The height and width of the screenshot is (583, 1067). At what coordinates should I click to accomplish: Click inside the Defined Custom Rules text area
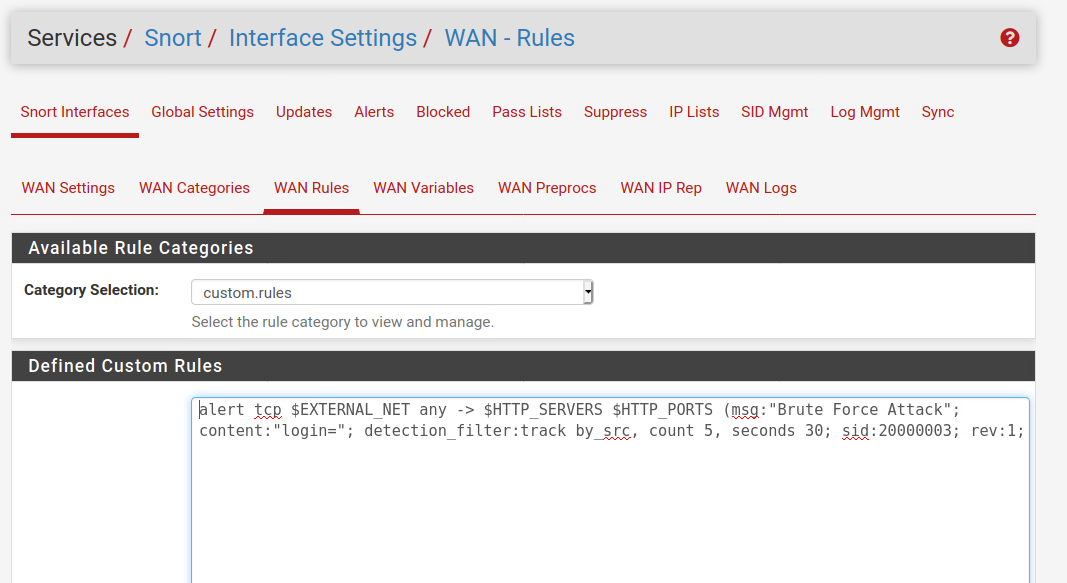[610, 490]
